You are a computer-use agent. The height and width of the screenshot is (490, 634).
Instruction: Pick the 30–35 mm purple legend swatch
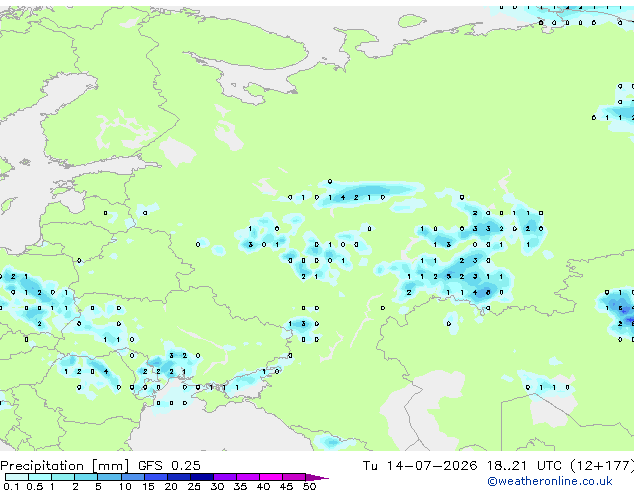(224, 477)
